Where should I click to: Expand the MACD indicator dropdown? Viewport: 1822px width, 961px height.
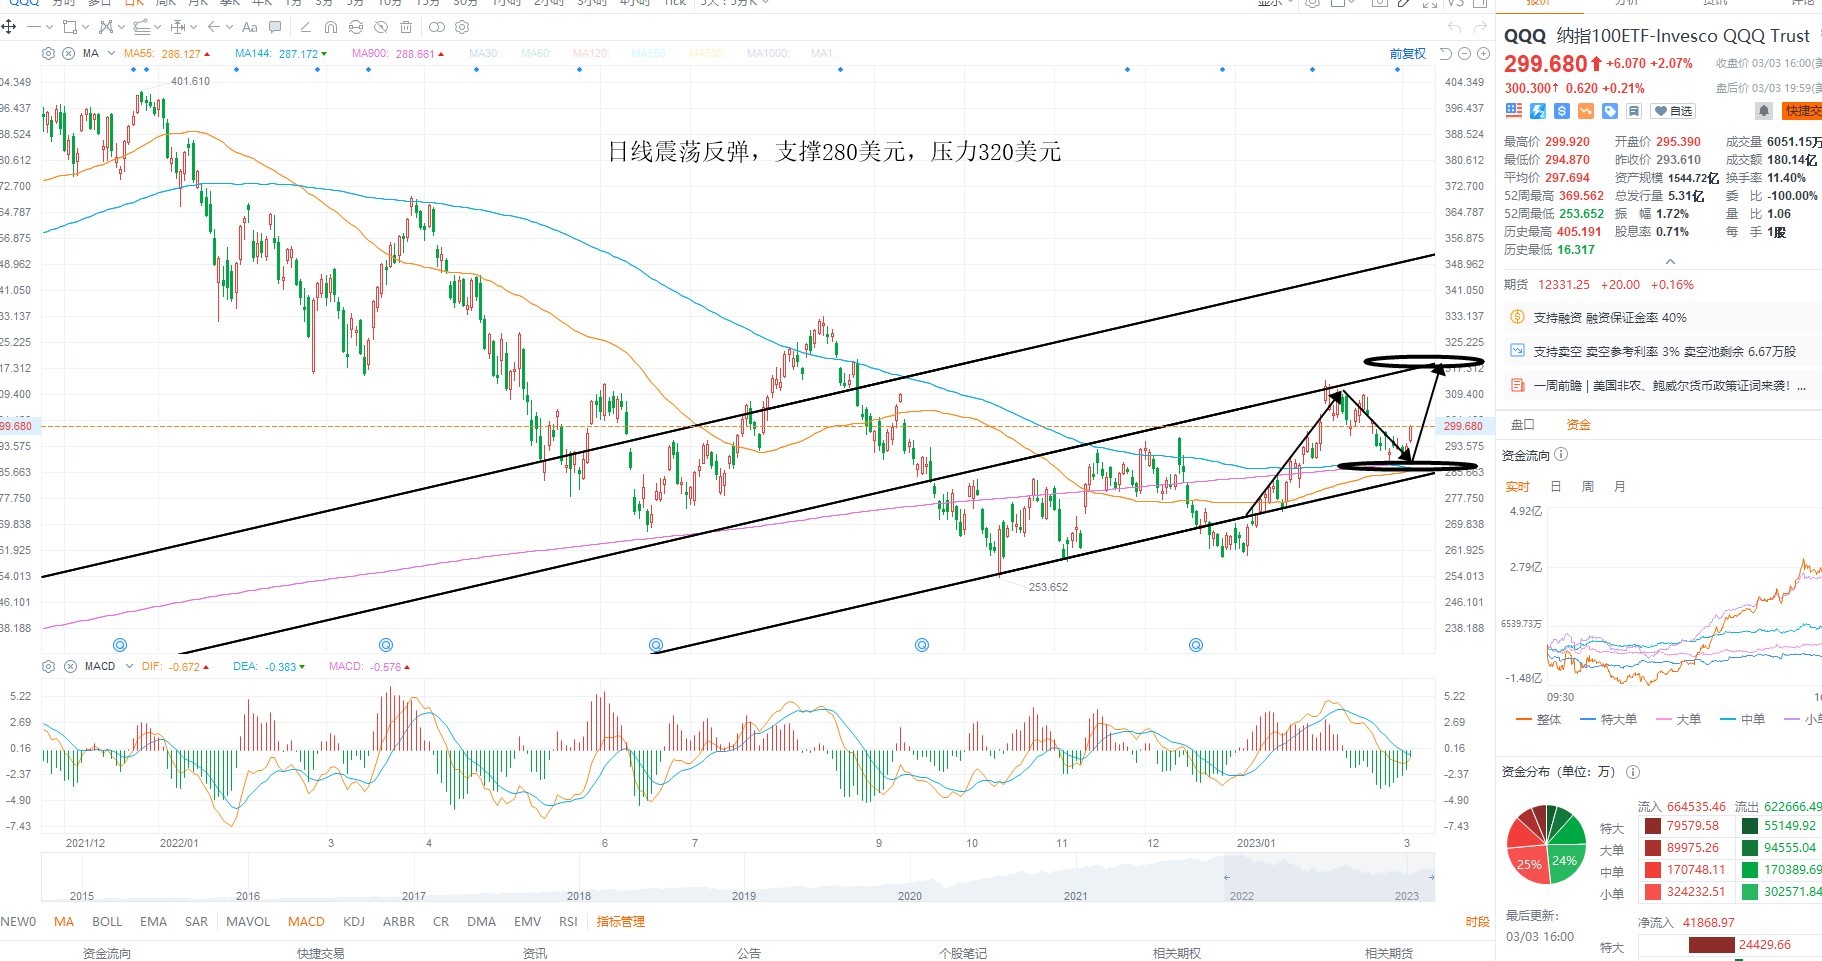tap(129, 666)
